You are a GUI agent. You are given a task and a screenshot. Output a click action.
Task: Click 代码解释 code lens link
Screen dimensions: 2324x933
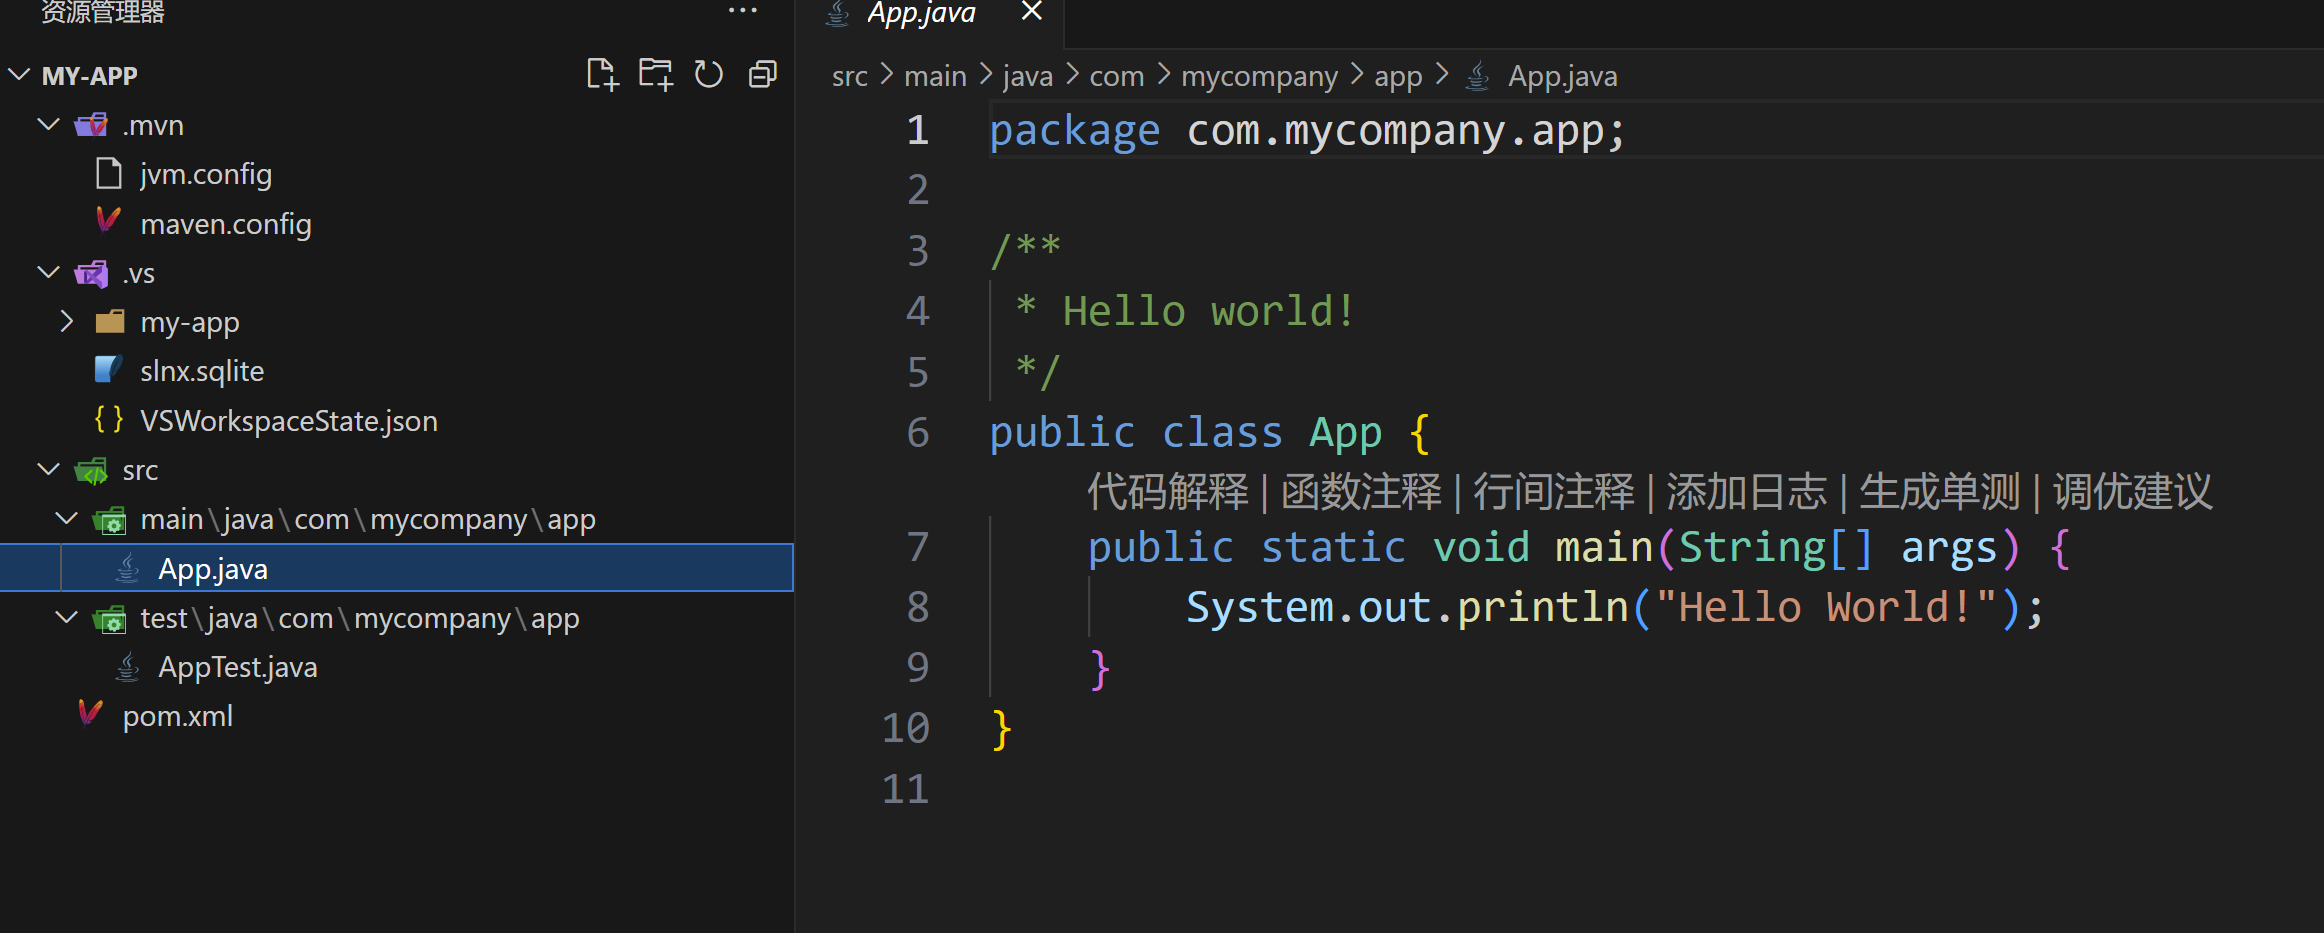1168,492
